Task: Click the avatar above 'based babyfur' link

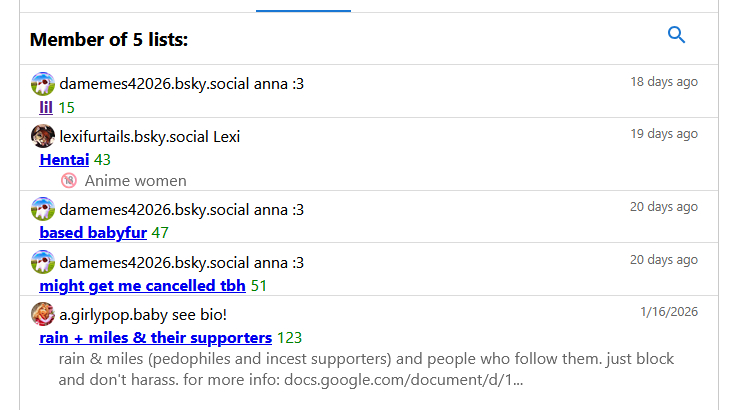Action: (43, 209)
